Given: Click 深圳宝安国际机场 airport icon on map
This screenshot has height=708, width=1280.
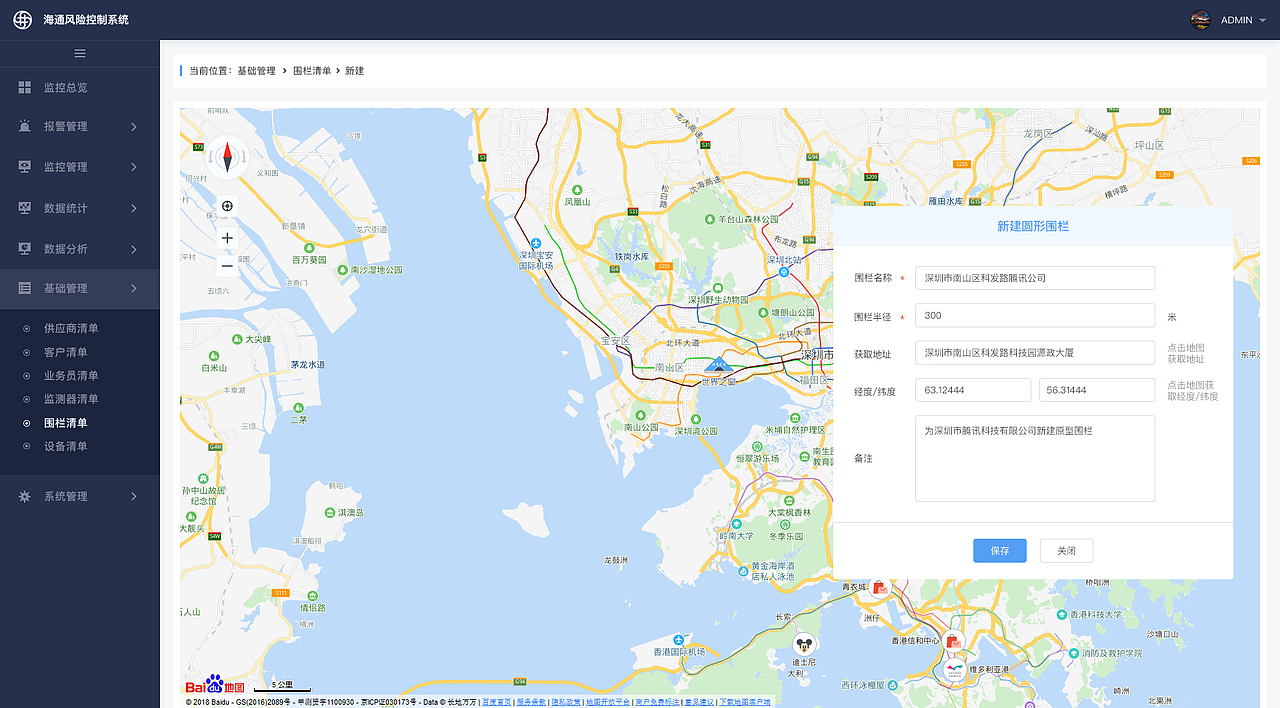Looking at the screenshot, I should (537, 243).
